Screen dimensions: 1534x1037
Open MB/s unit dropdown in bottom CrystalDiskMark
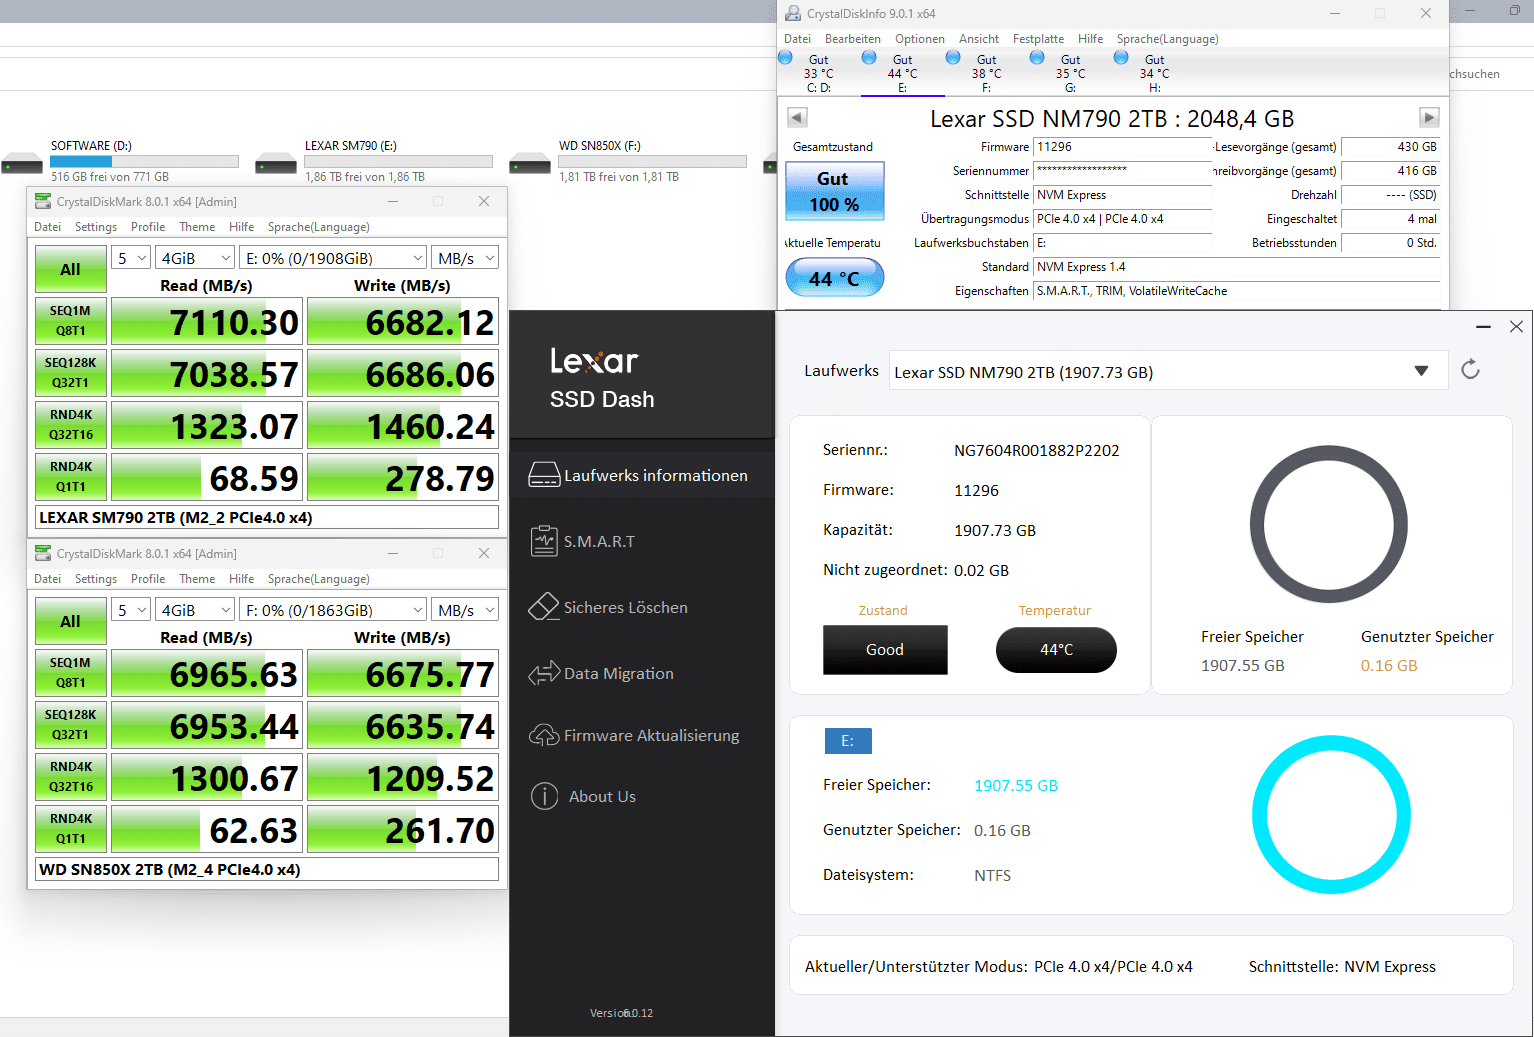(x=465, y=610)
